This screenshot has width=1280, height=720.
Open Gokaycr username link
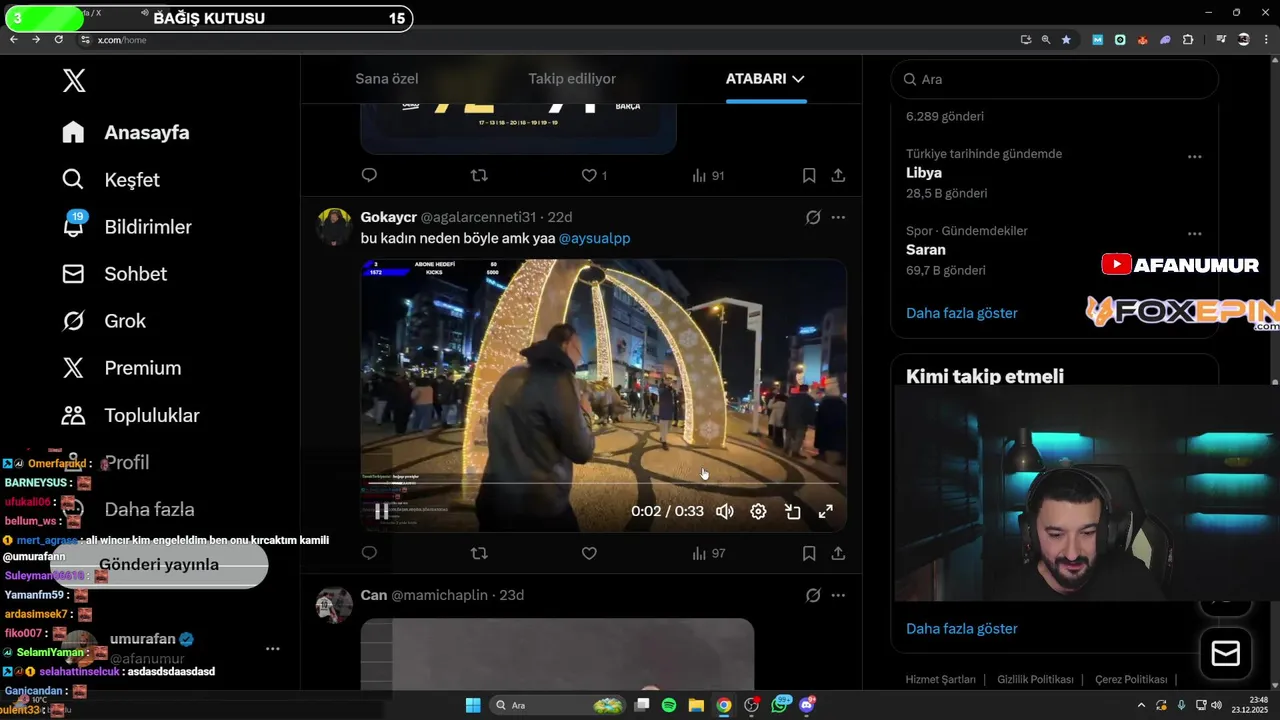coord(388,217)
